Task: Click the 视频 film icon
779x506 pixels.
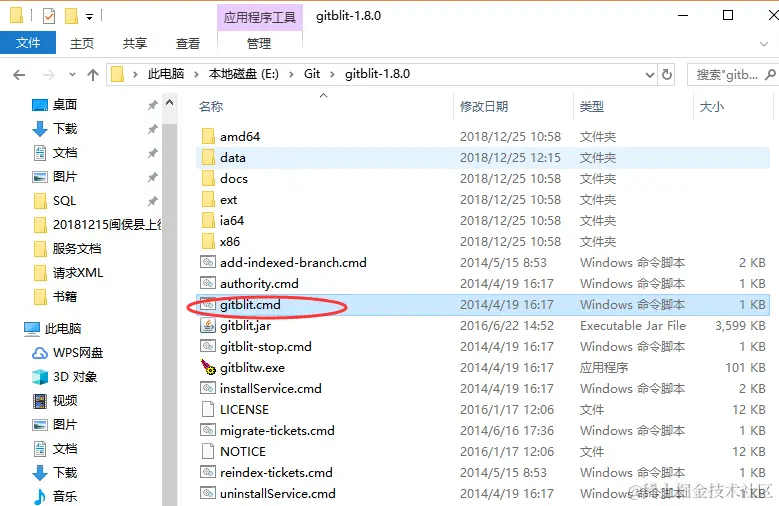Action: tap(40, 401)
